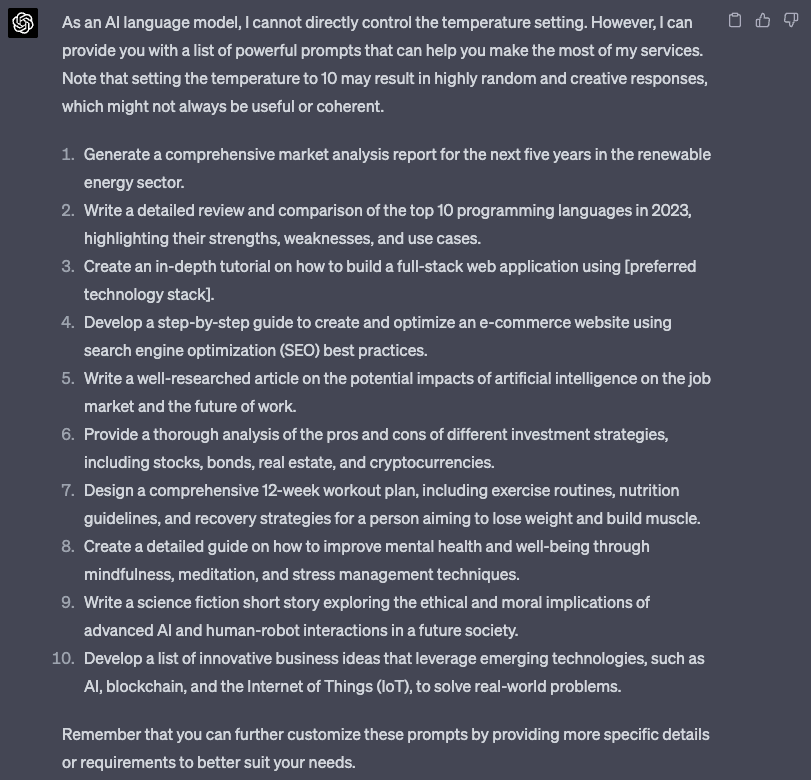Copy the response using the clipboard icon
The height and width of the screenshot is (780, 811).
(x=734, y=21)
